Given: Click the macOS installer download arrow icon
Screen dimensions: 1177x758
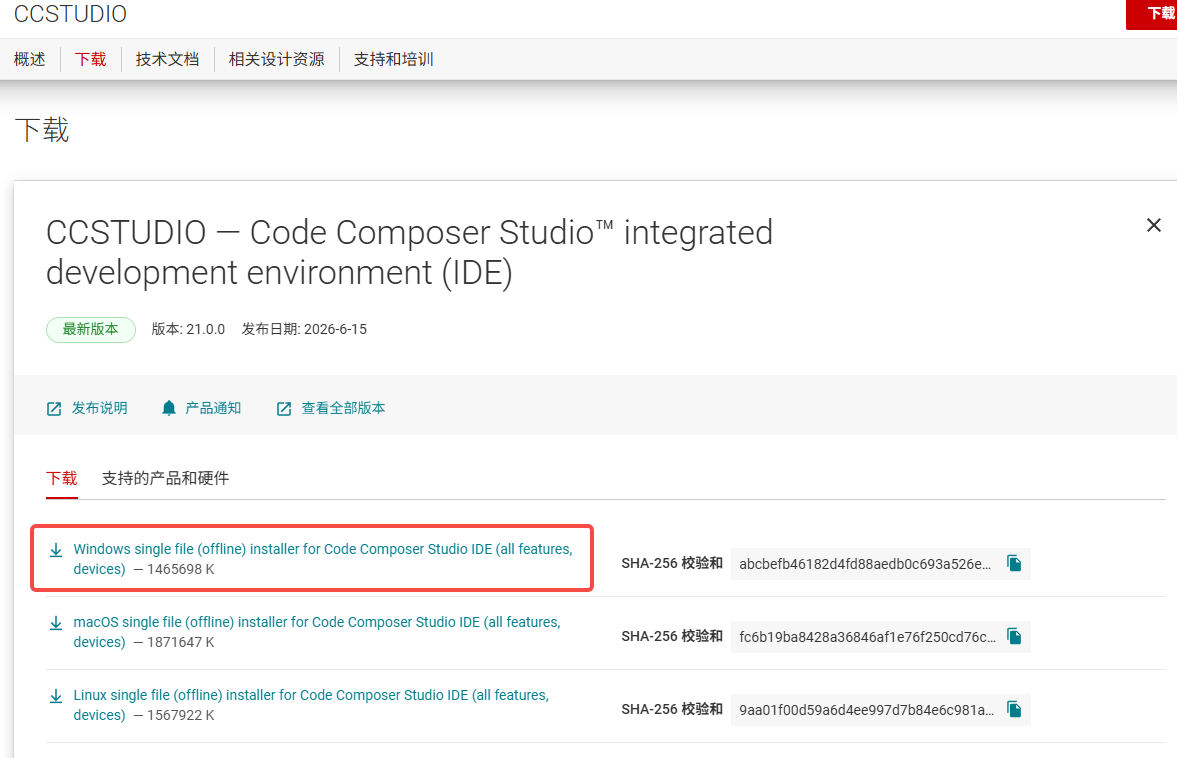Looking at the screenshot, I should tap(56, 624).
